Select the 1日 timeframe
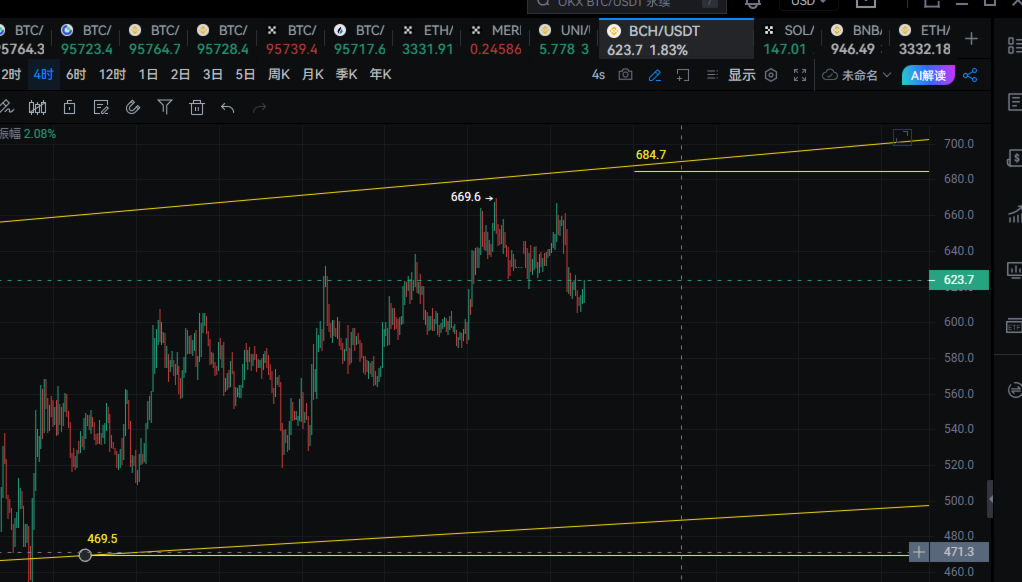Viewport: 1022px width, 582px height. click(x=148, y=75)
